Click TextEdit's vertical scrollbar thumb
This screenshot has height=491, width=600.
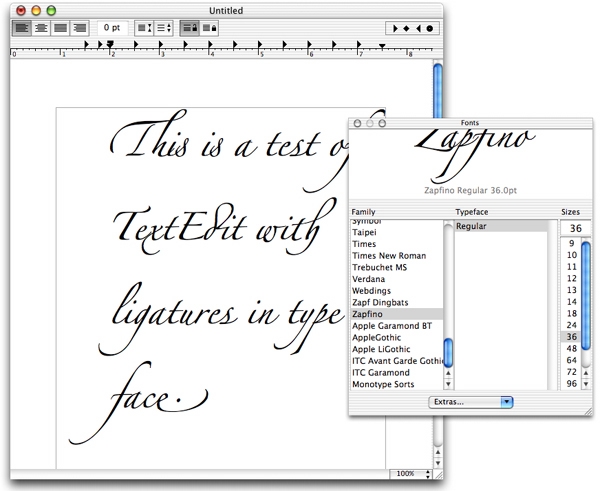pyautogui.click(x=438, y=91)
